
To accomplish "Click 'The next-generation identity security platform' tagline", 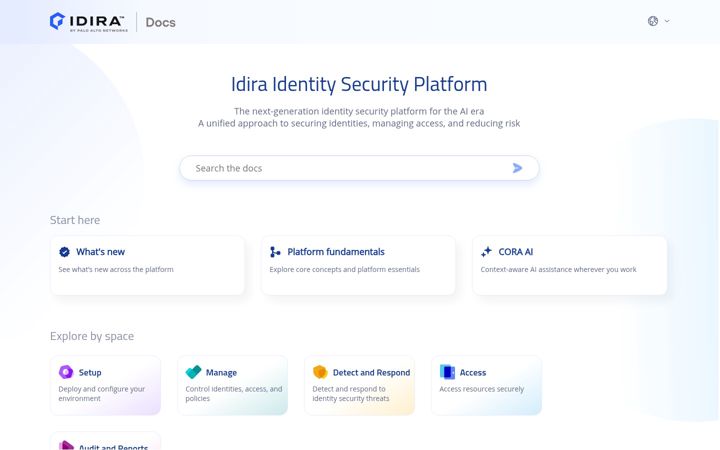I will 359,111.
